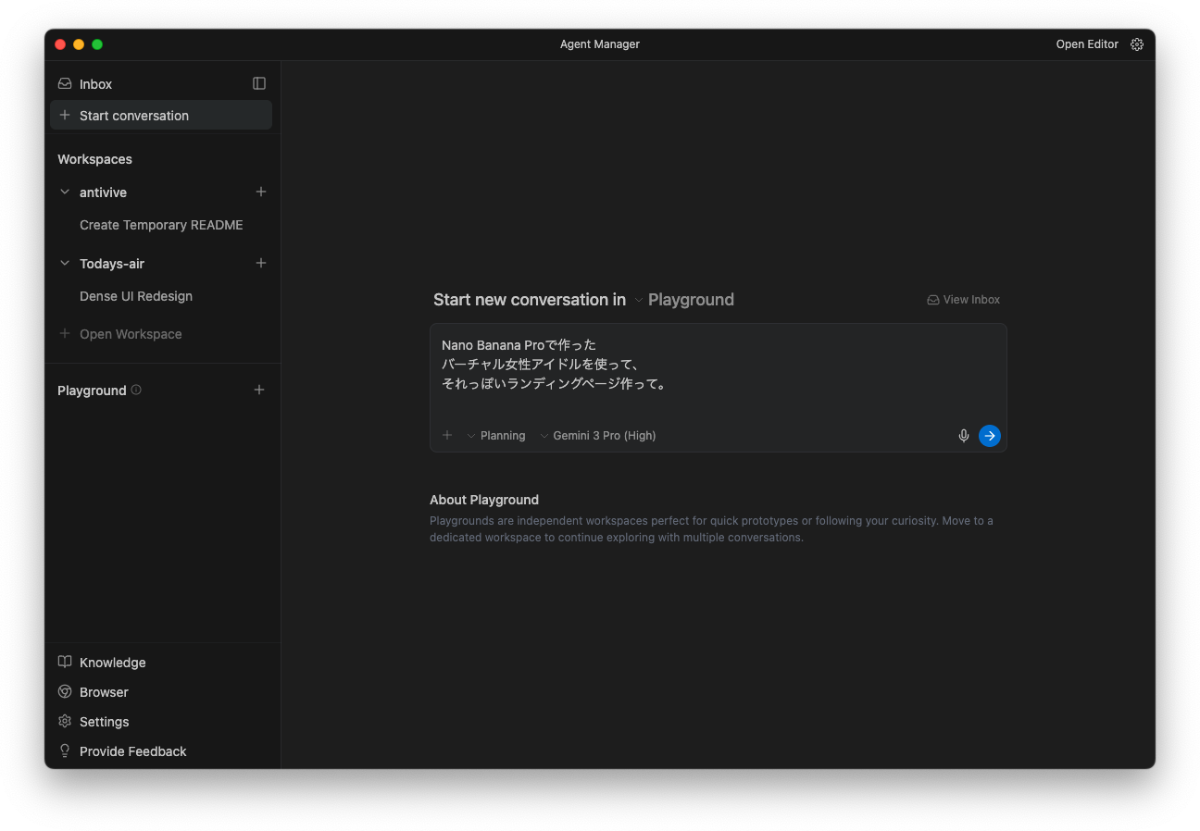Image resolution: width=1200 pixels, height=831 pixels.
Task: Collapse the antivive workspace
Action: coord(65,192)
